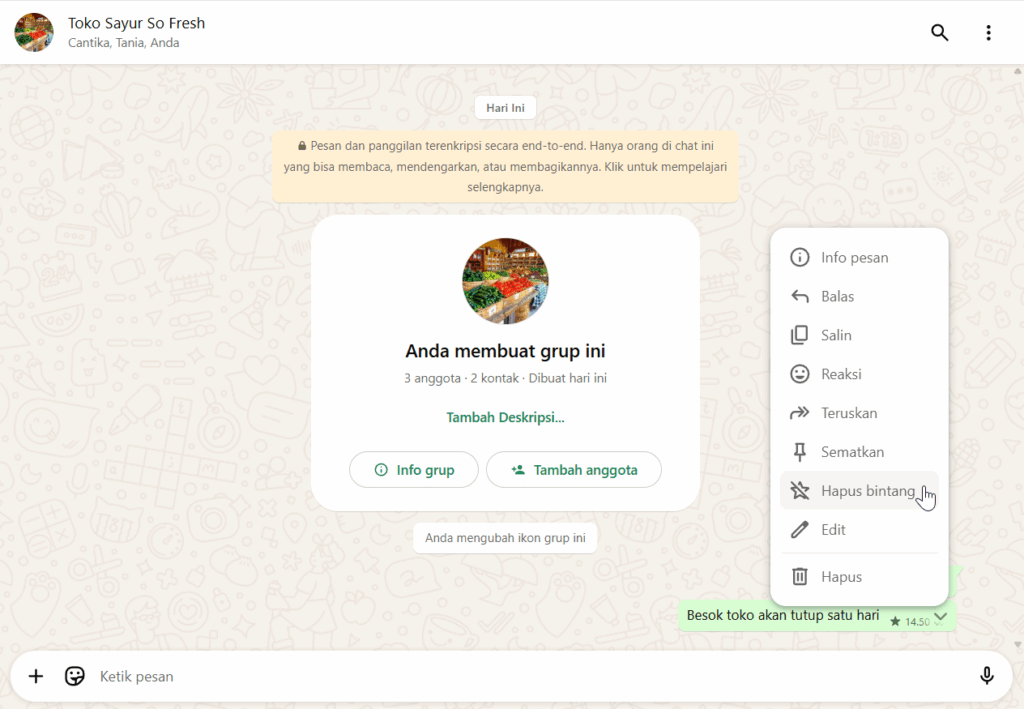The width and height of the screenshot is (1024, 709).
Task: Open the three-dot chat menu
Action: click(x=988, y=33)
